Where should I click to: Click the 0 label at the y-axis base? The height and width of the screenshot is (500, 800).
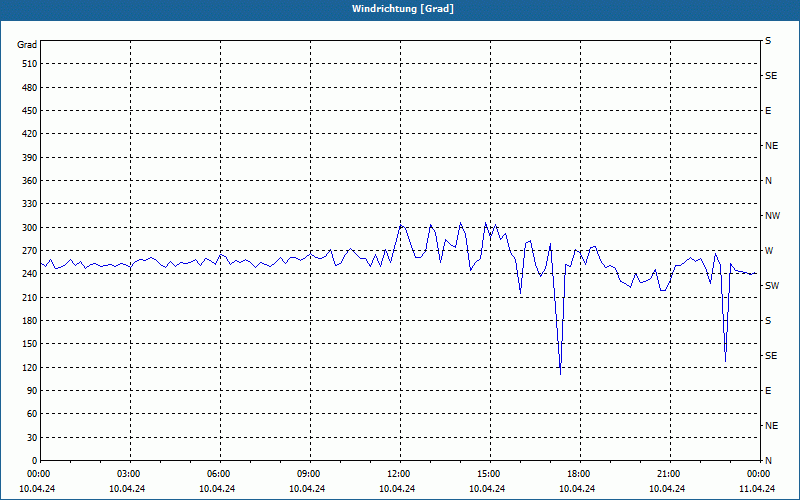pyautogui.click(x=35, y=461)
